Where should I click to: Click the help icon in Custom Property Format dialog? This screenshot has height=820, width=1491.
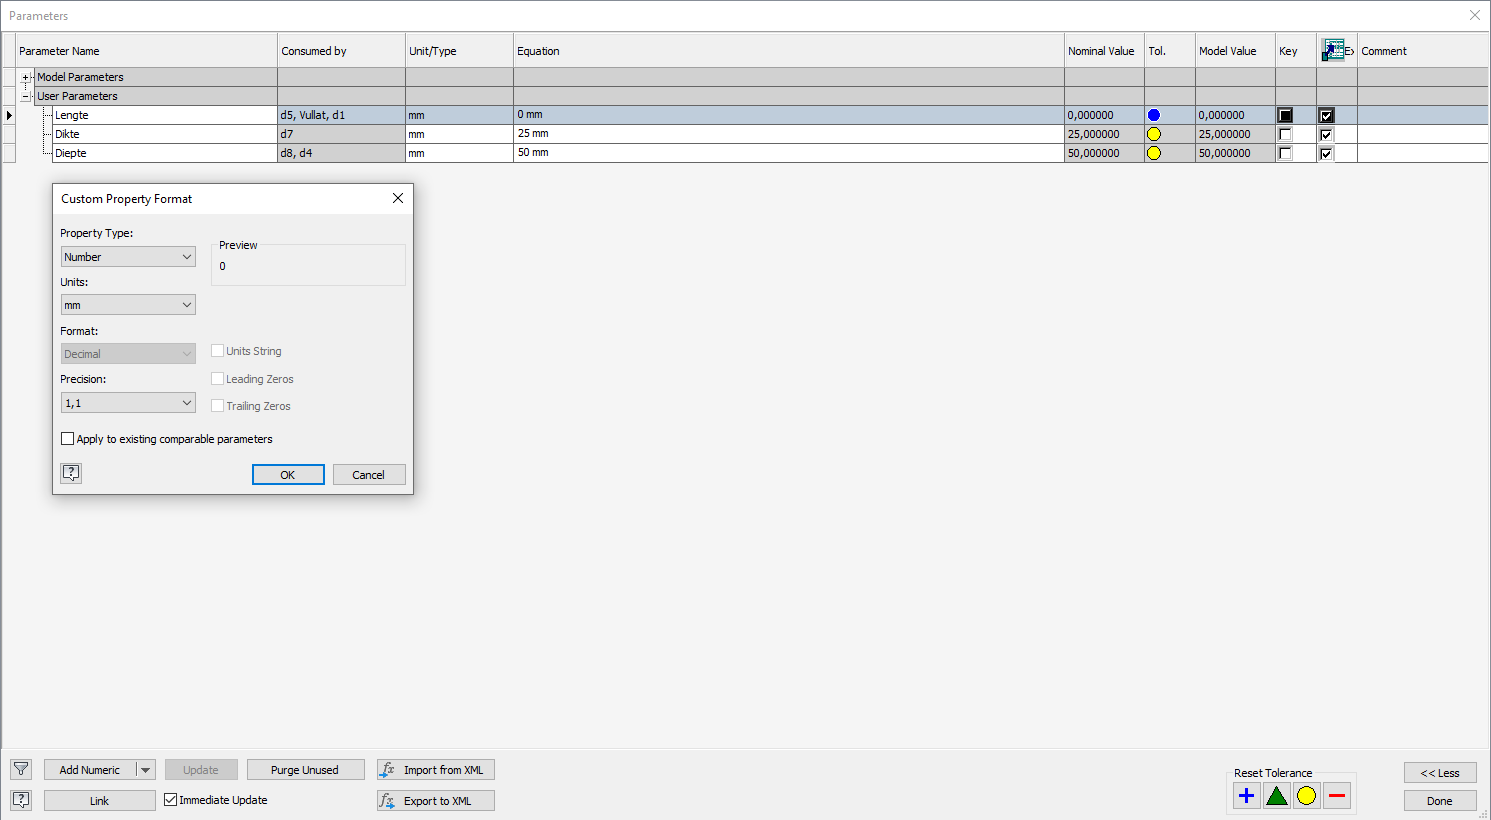(x=71, y=472)
